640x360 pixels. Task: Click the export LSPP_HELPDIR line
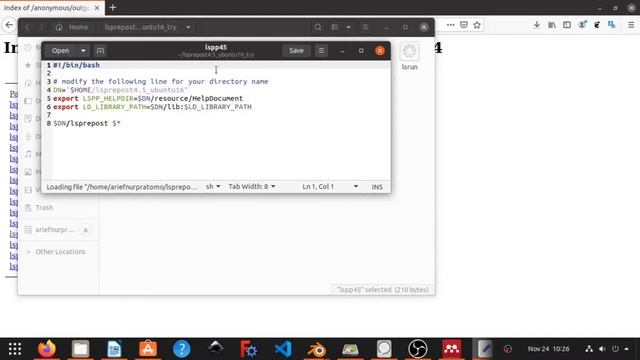coord(148,98)
